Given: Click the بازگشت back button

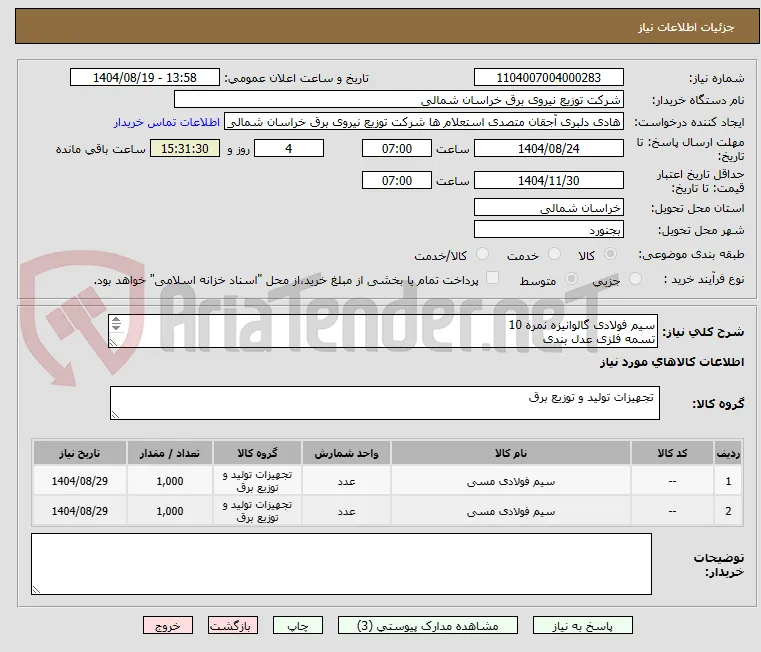Looking at the screenshot, I should (x=232, y=625).
